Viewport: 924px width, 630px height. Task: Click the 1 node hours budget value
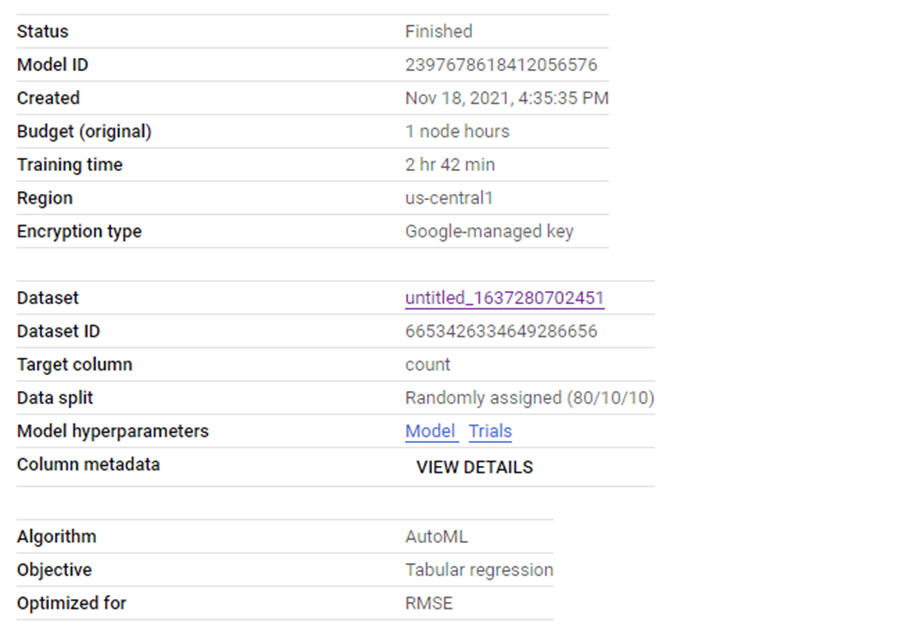tap(457, 131)
